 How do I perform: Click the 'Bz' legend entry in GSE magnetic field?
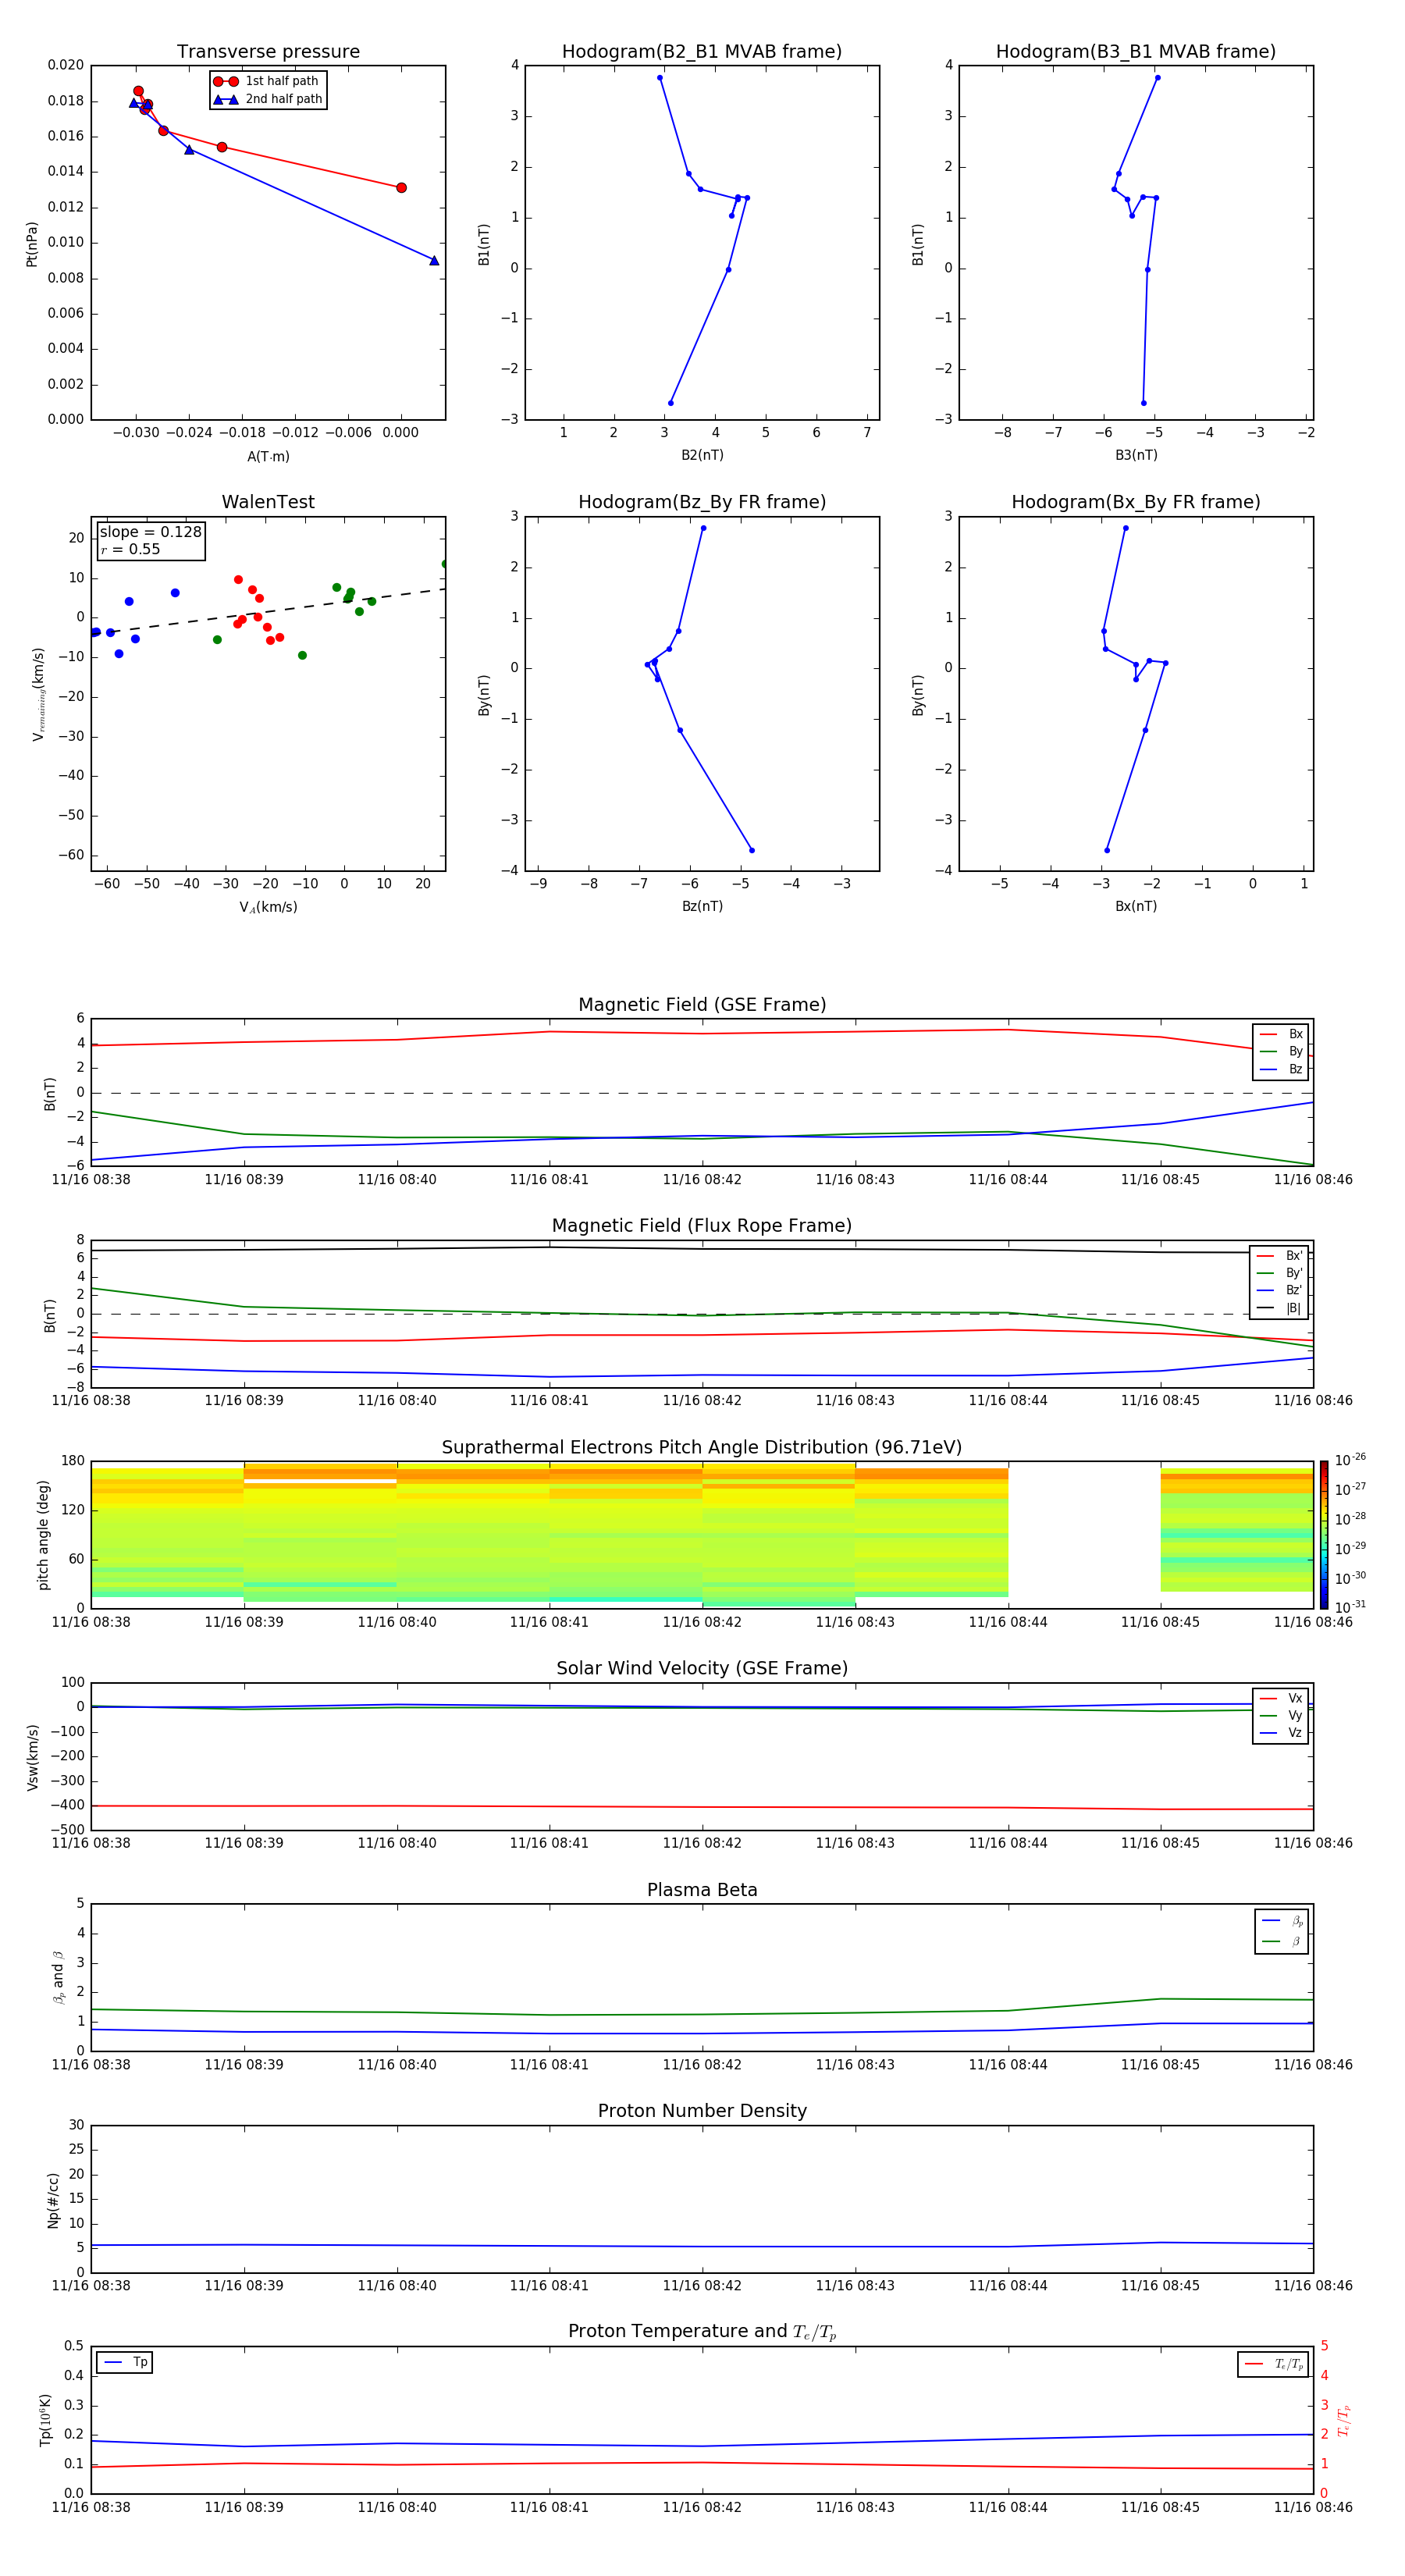(1281, 1069)
